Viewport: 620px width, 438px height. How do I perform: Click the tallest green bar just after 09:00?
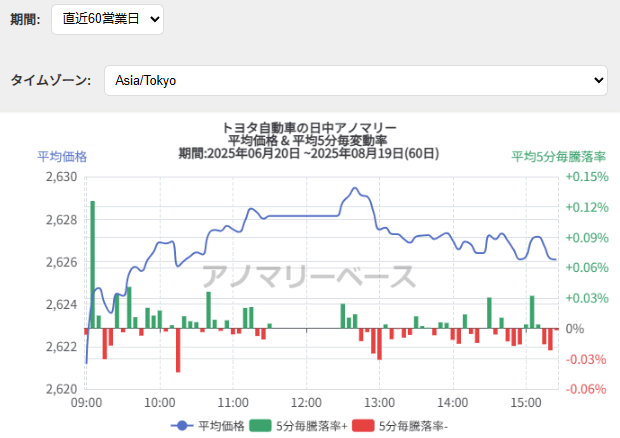click(93, 264)
